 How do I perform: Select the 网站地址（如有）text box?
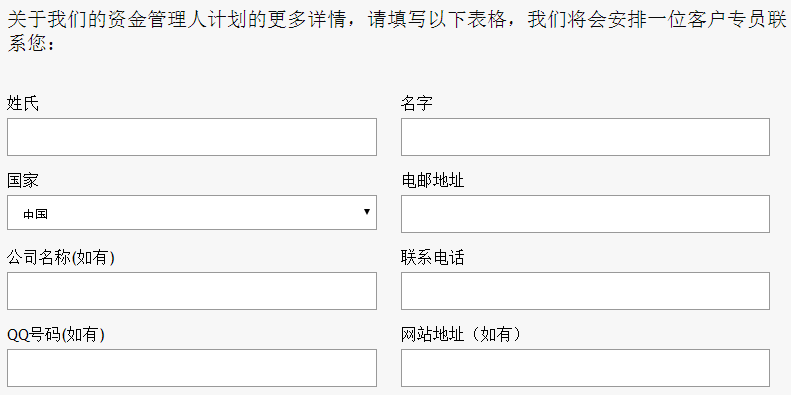pos(585,368)
